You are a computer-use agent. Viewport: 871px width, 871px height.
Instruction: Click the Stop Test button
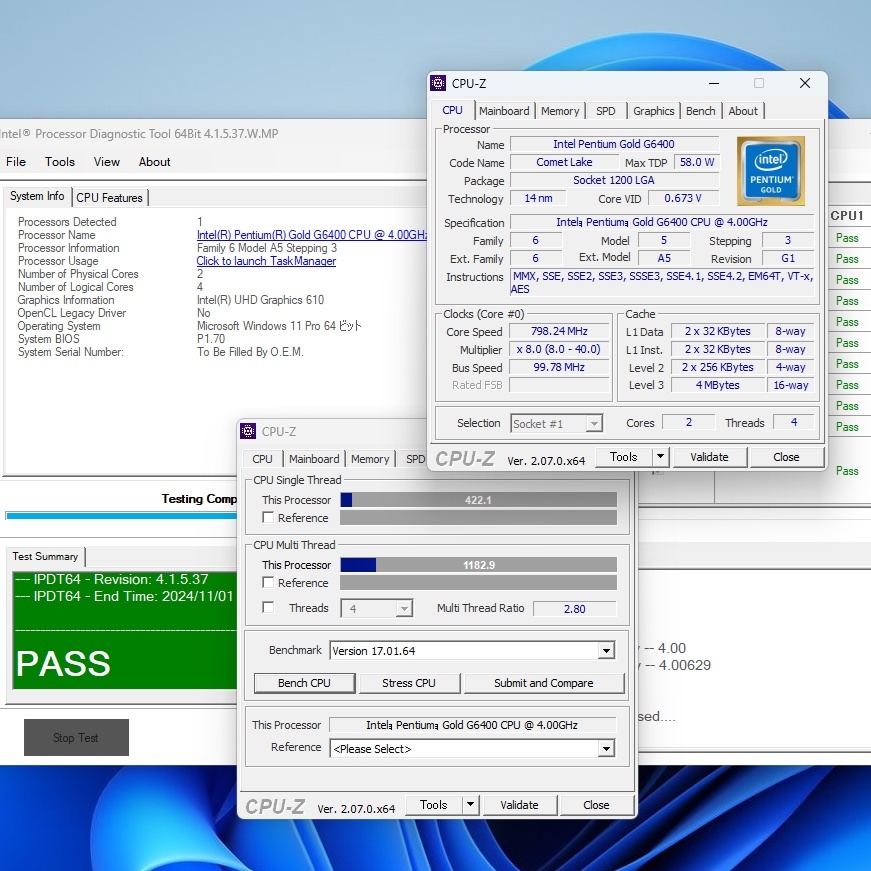(x=76, y=738)
